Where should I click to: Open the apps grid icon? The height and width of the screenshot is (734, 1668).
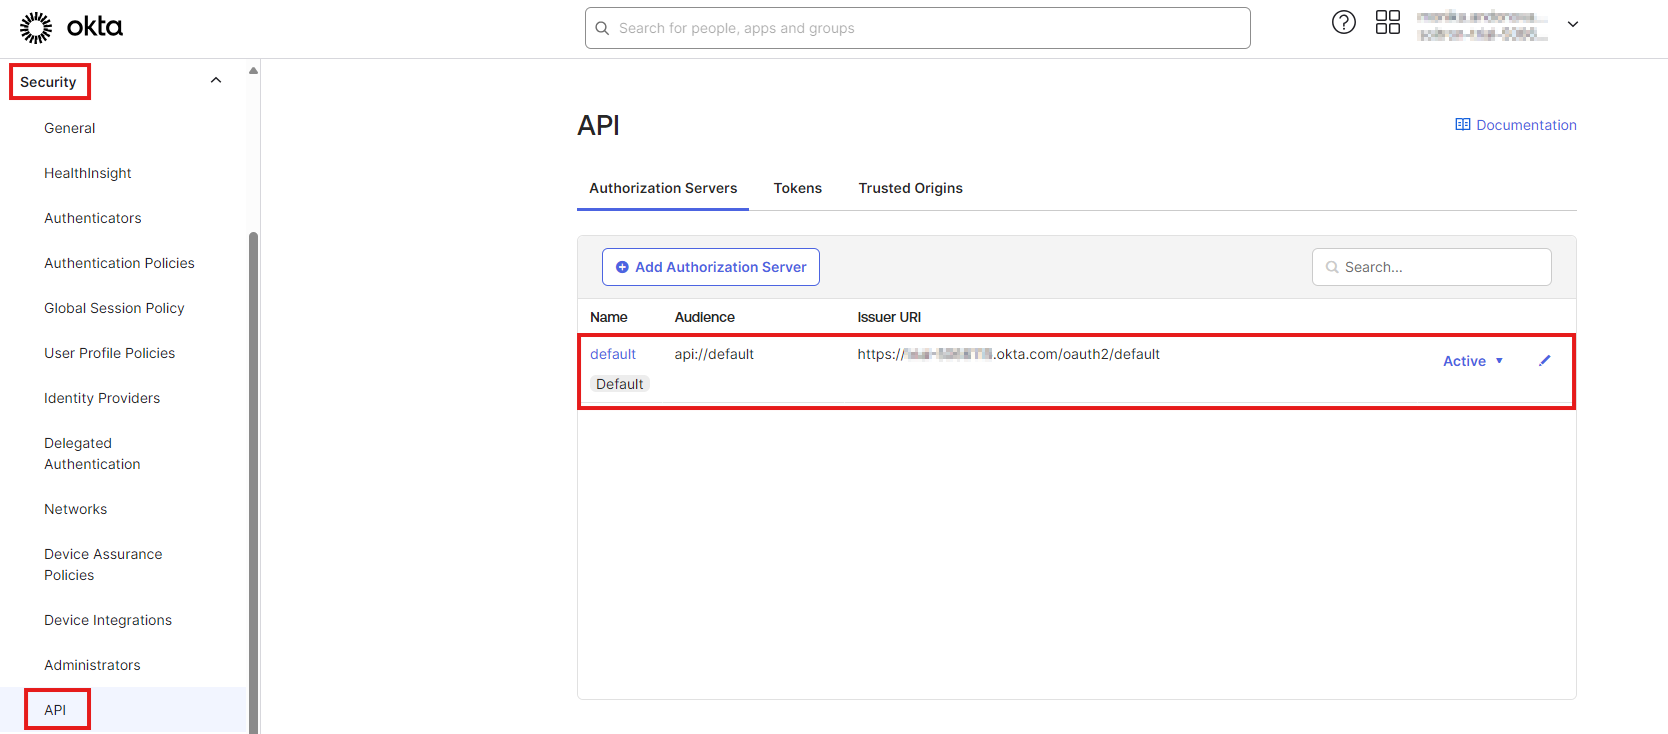point(1387,22)
